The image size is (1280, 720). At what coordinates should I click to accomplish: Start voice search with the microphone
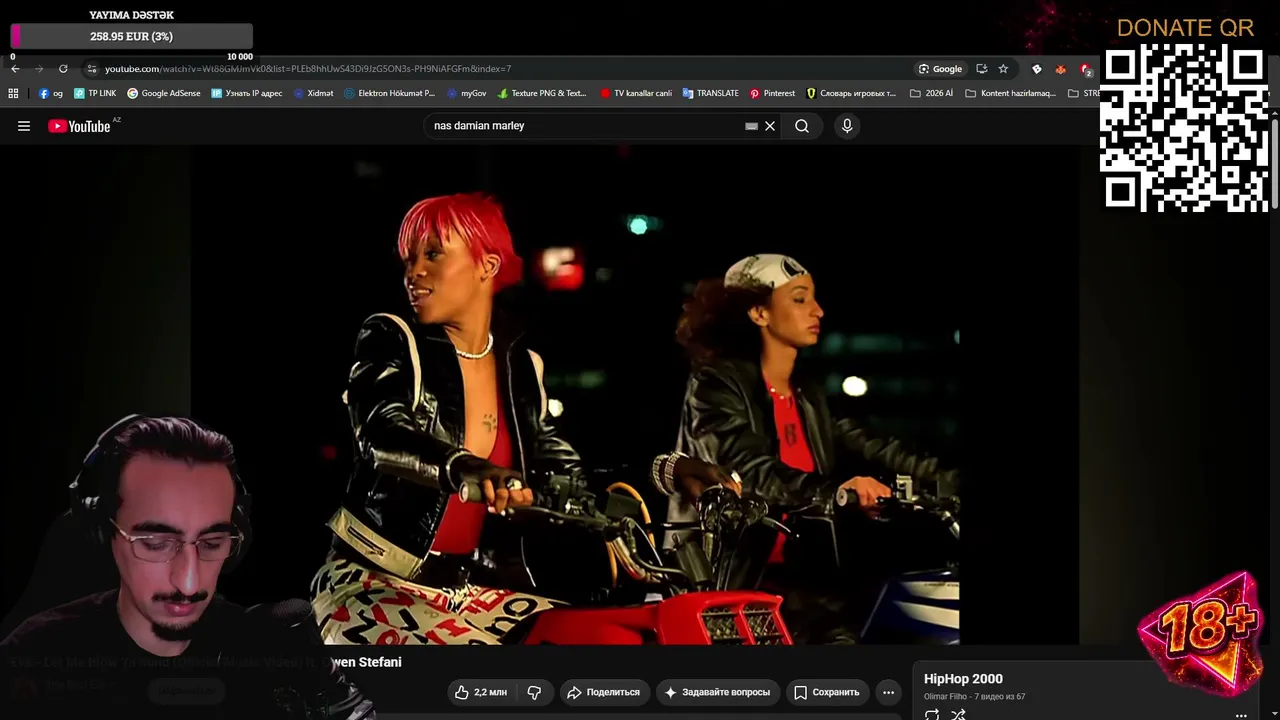click(x=847, y=126)
